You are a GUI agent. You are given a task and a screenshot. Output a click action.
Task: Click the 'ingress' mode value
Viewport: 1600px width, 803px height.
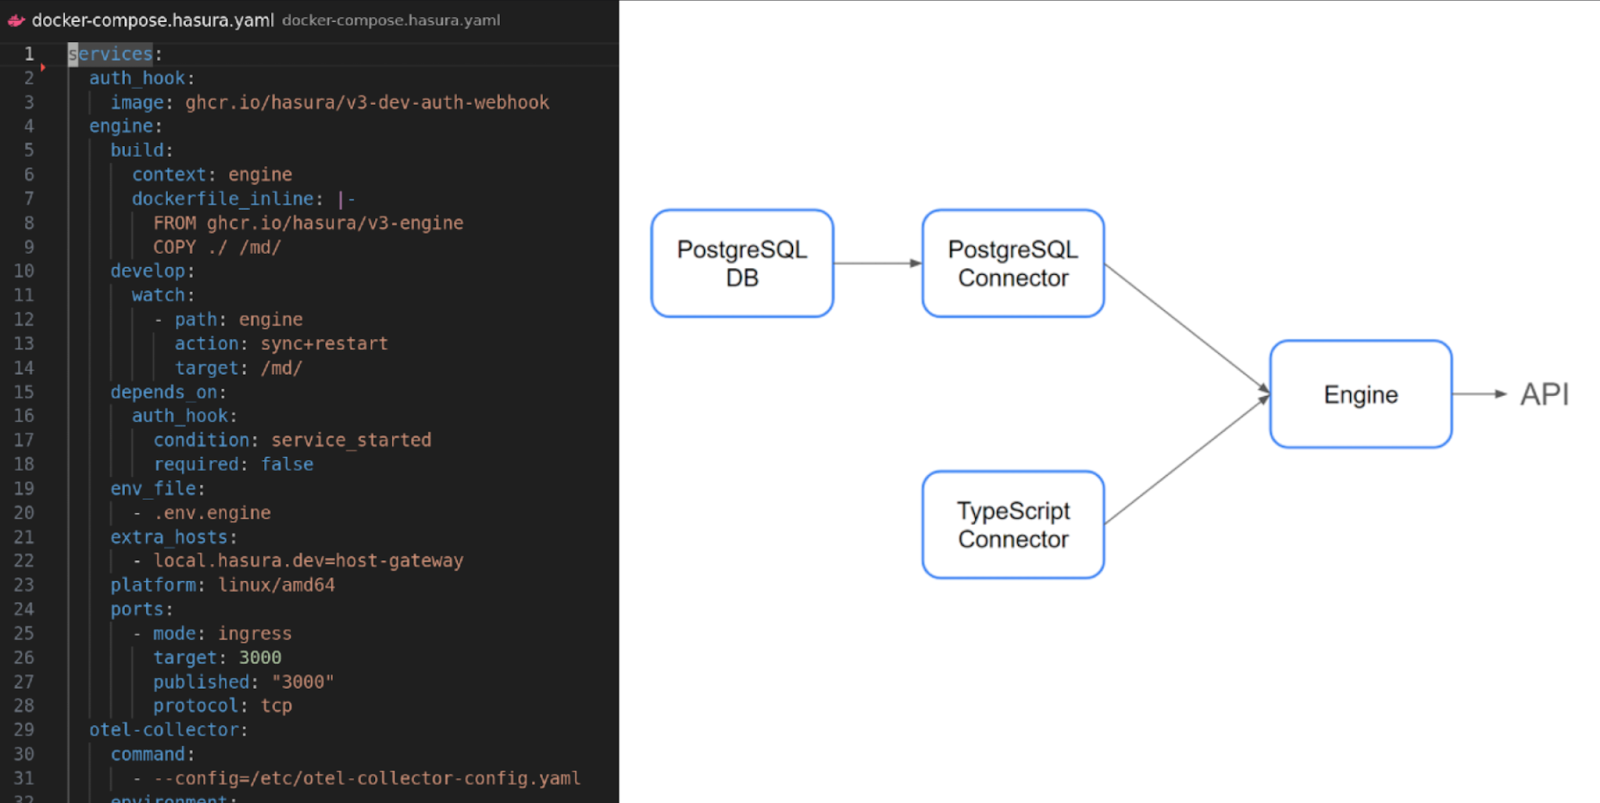[x=255, y=633]
